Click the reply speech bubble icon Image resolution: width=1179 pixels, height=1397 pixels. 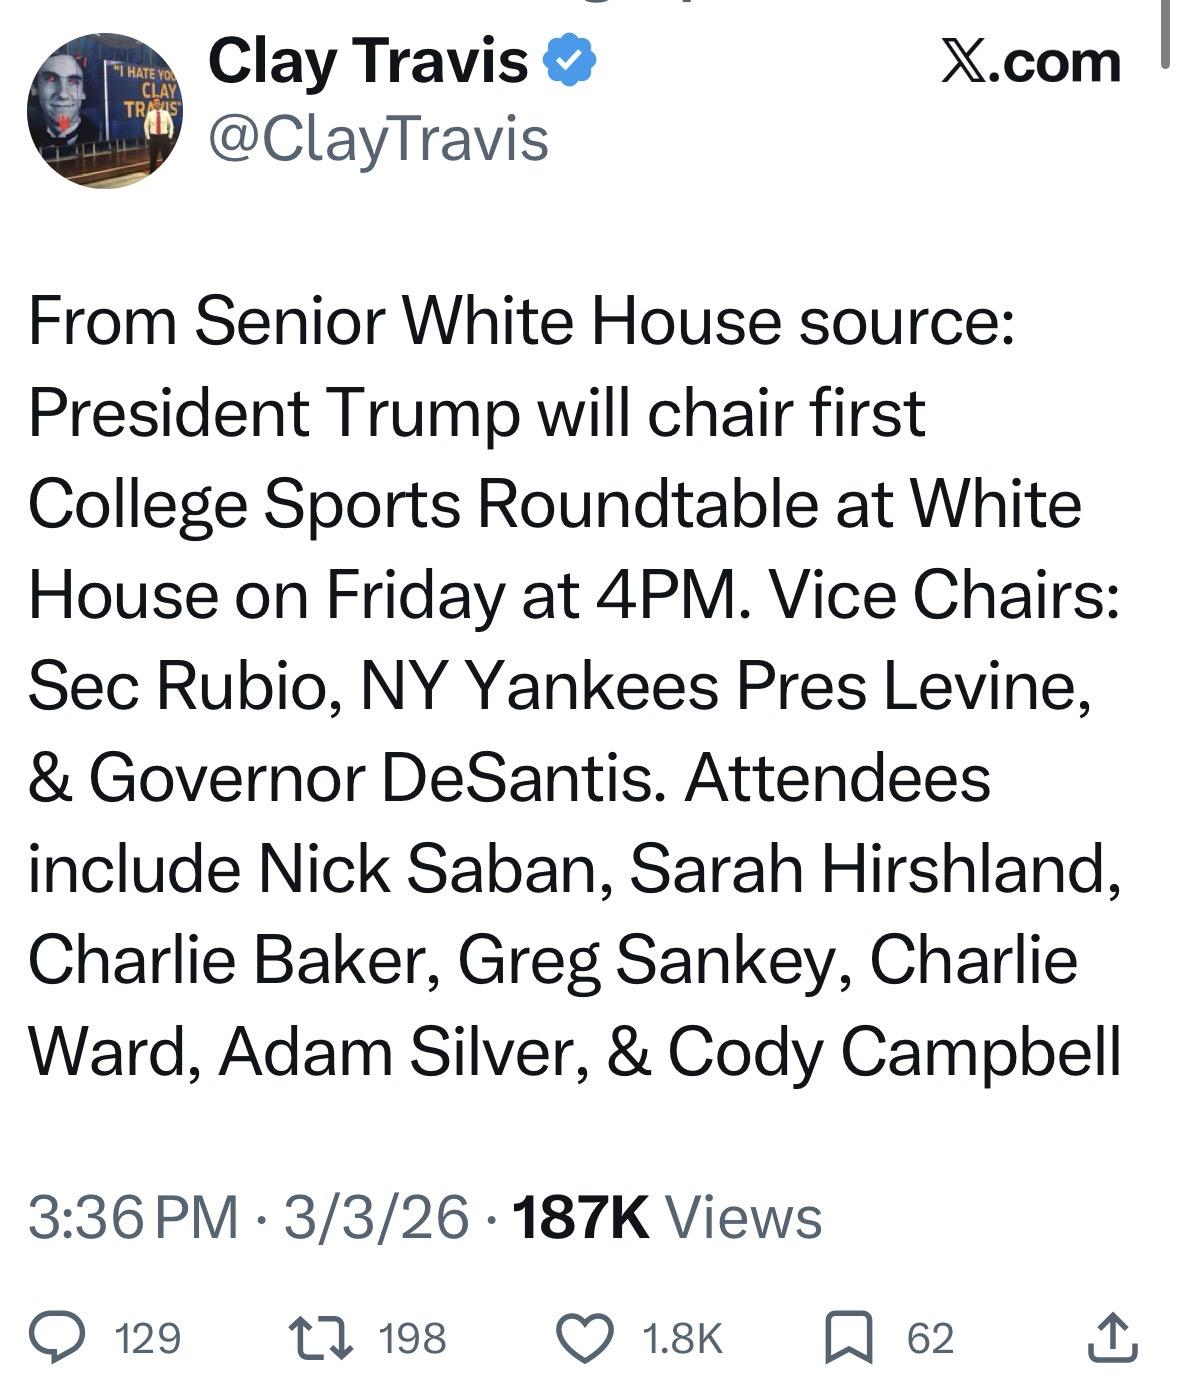pos(56,1338)
